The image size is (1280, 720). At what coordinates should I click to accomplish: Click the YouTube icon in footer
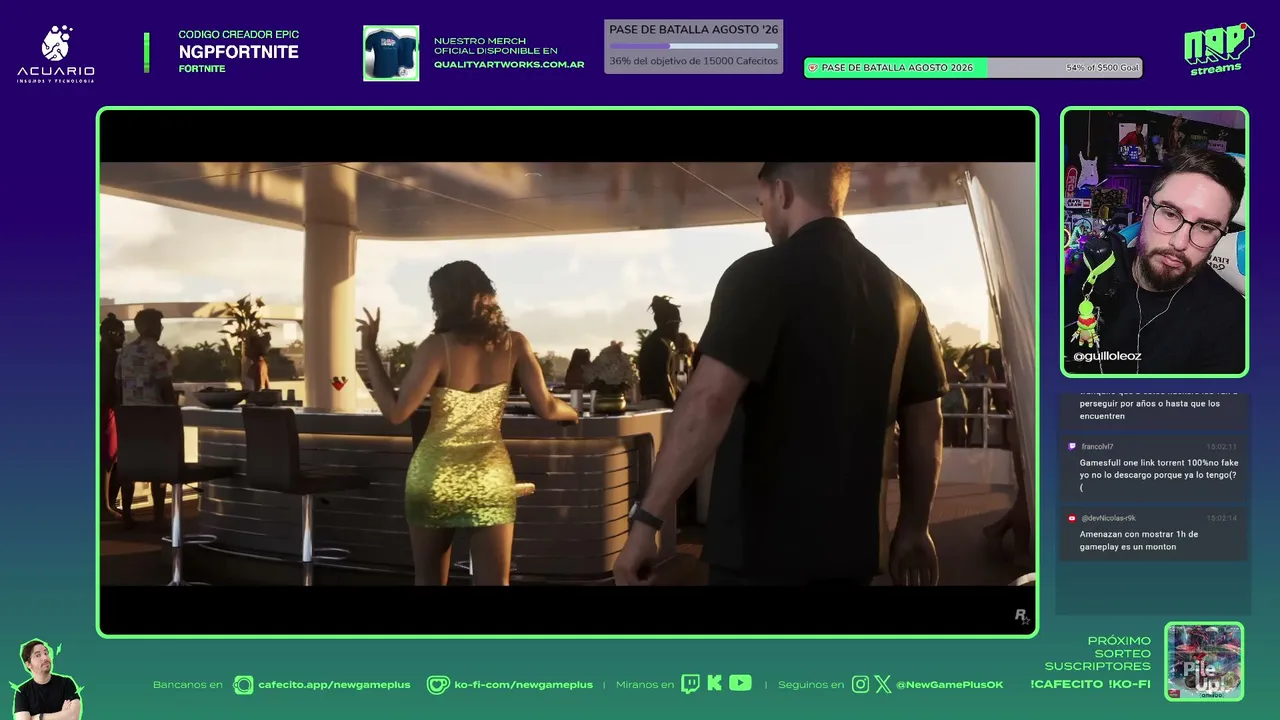click(740, 683)
